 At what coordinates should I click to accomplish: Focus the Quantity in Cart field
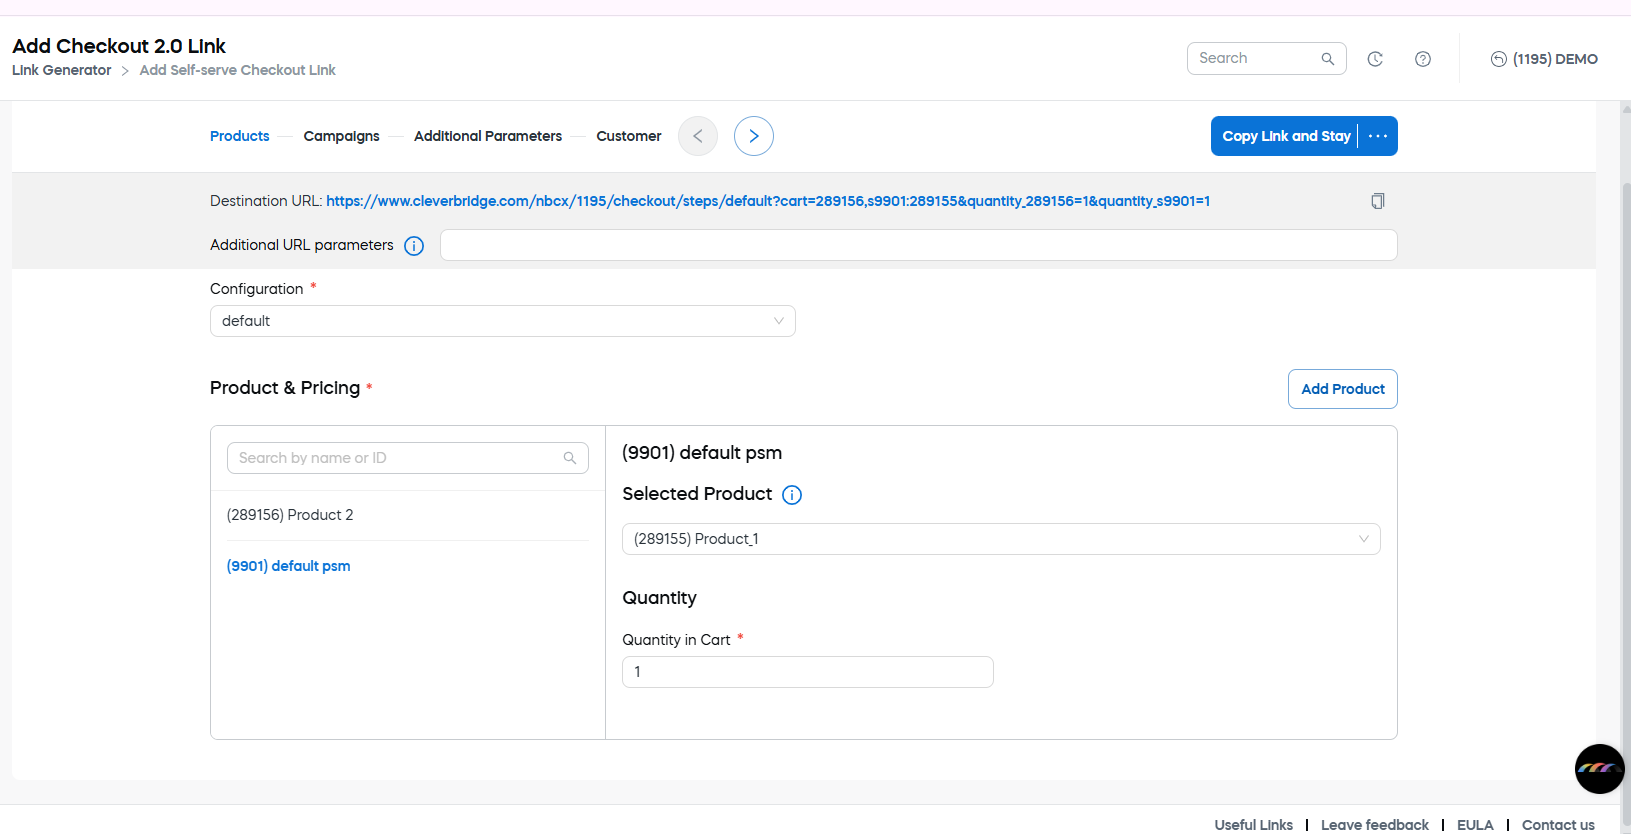807,672
